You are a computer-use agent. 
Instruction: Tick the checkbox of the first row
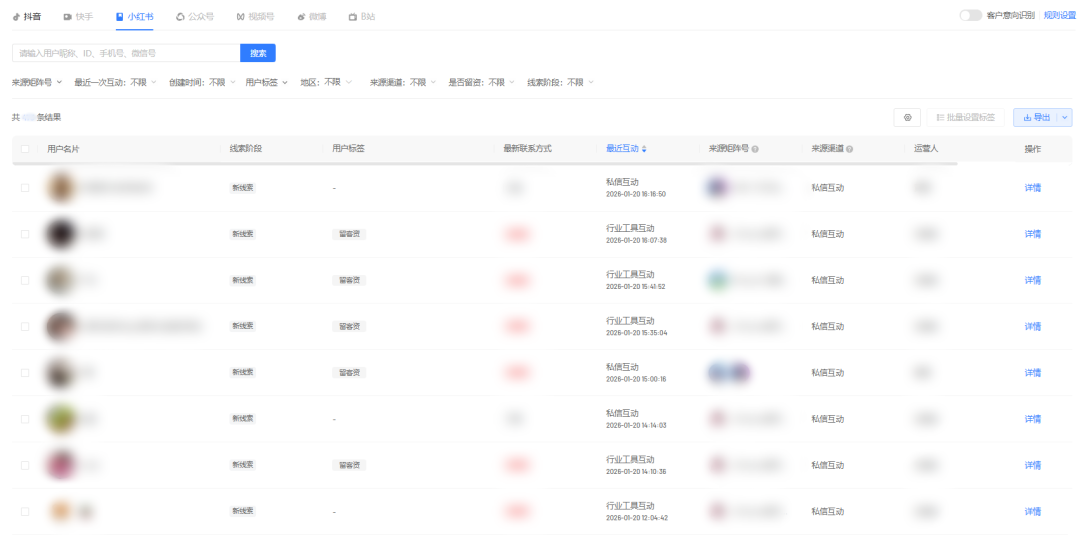click(25, 187)
